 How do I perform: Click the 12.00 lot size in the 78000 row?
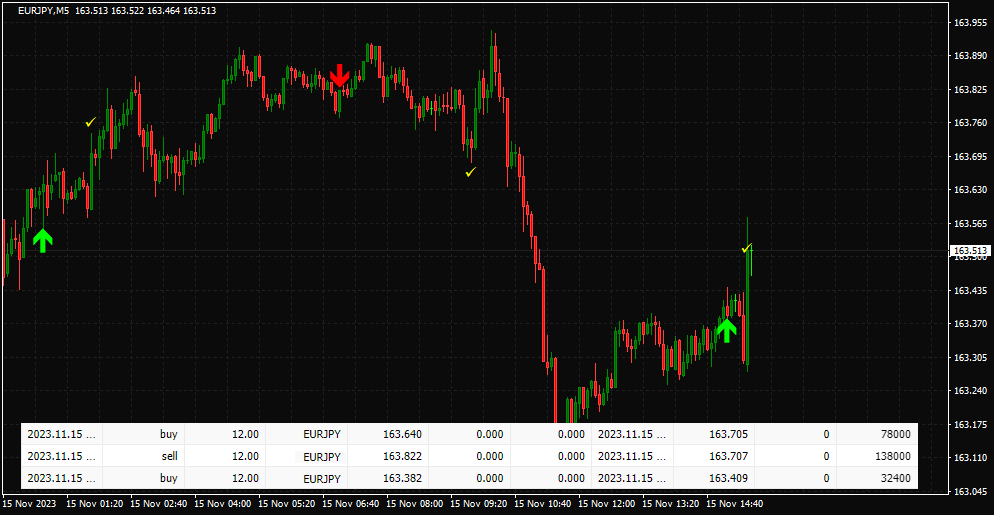[x=245, y=434]
